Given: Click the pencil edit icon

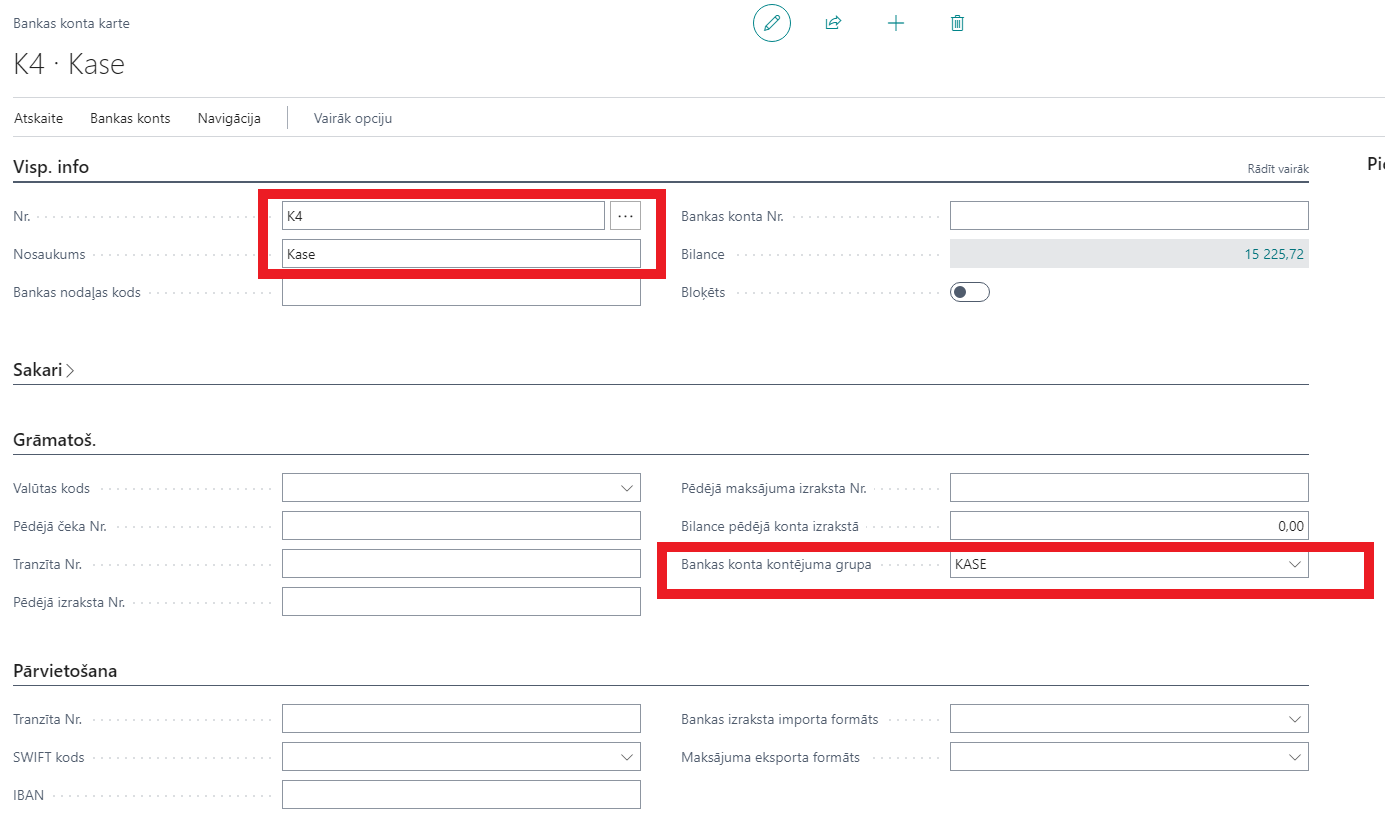Looking at the screenshot, I should click(771, 23).
